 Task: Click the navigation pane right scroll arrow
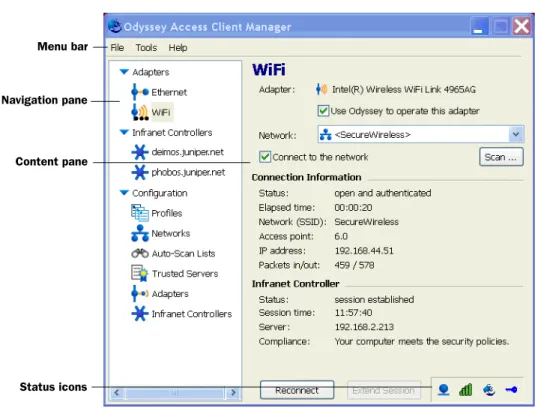(x=233, y=392)
